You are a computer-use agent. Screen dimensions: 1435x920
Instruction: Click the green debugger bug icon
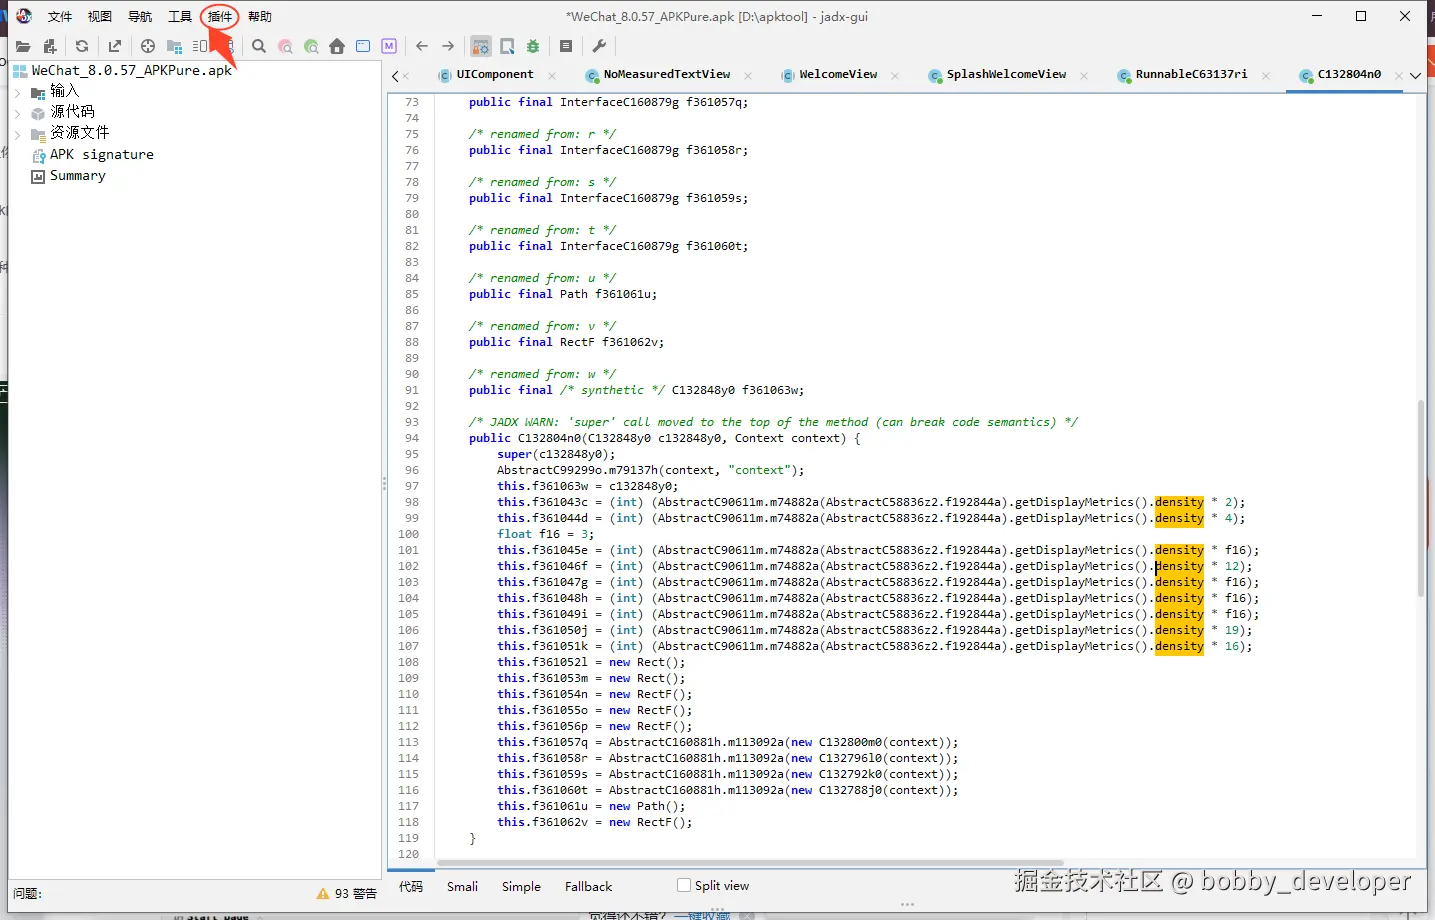[533, 46]
